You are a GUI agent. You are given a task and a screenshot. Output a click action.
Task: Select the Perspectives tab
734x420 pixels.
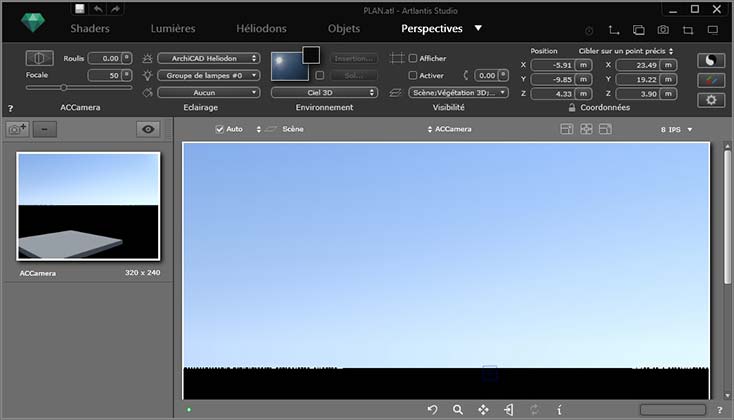click(432, 29)
